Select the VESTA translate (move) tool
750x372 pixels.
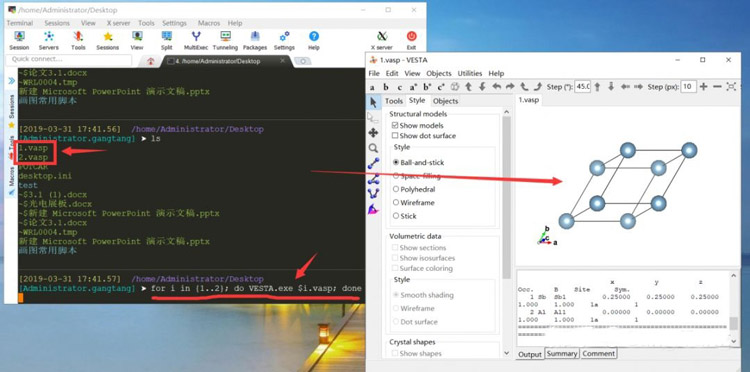(373, 133)
